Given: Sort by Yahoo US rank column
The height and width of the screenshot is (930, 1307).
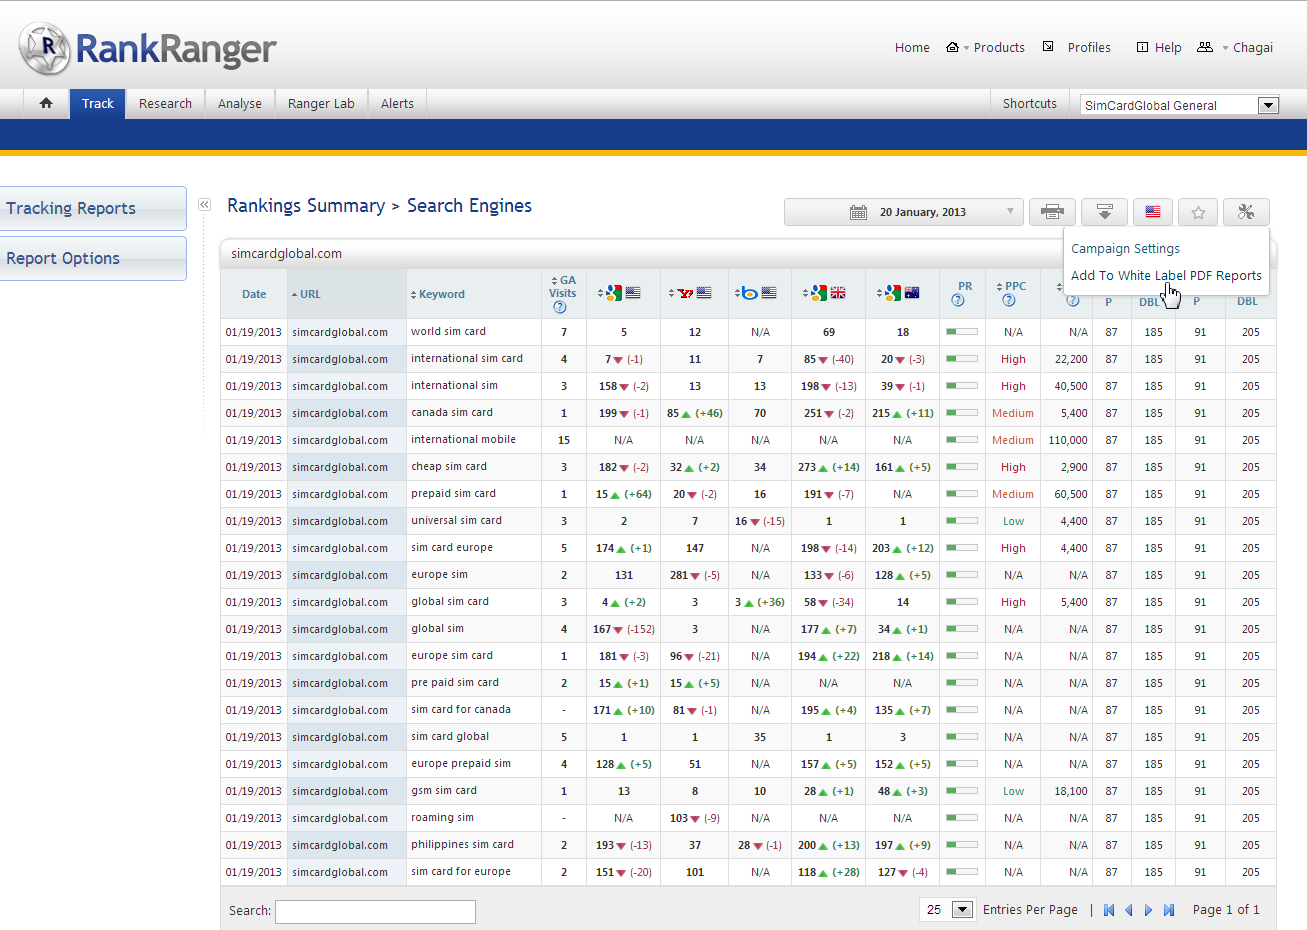Looking at the screenshot, I should 690,293.
